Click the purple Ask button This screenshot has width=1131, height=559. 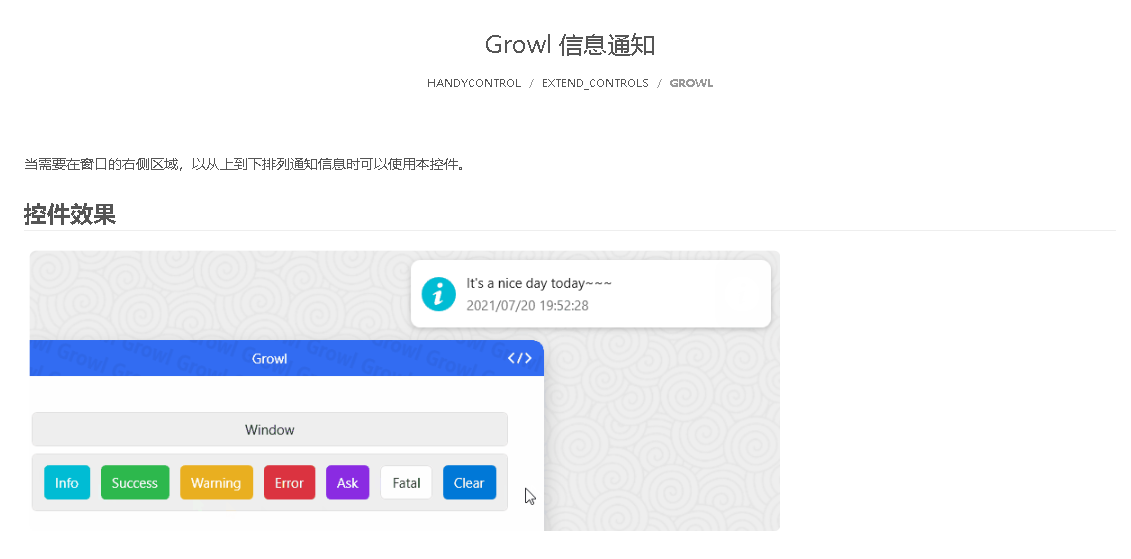tap(348, 483)
